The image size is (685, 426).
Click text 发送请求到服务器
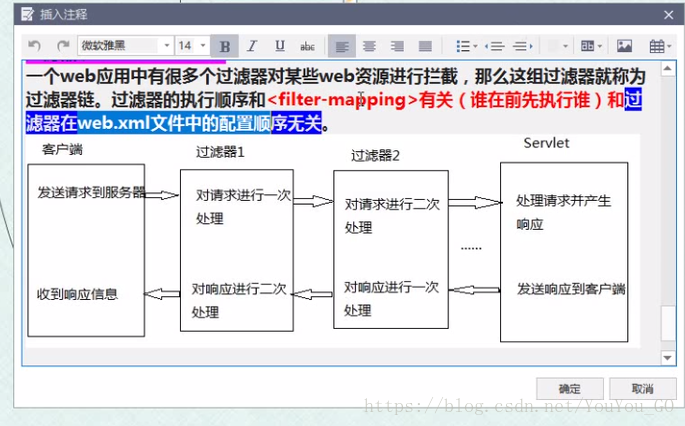point(91,192)
